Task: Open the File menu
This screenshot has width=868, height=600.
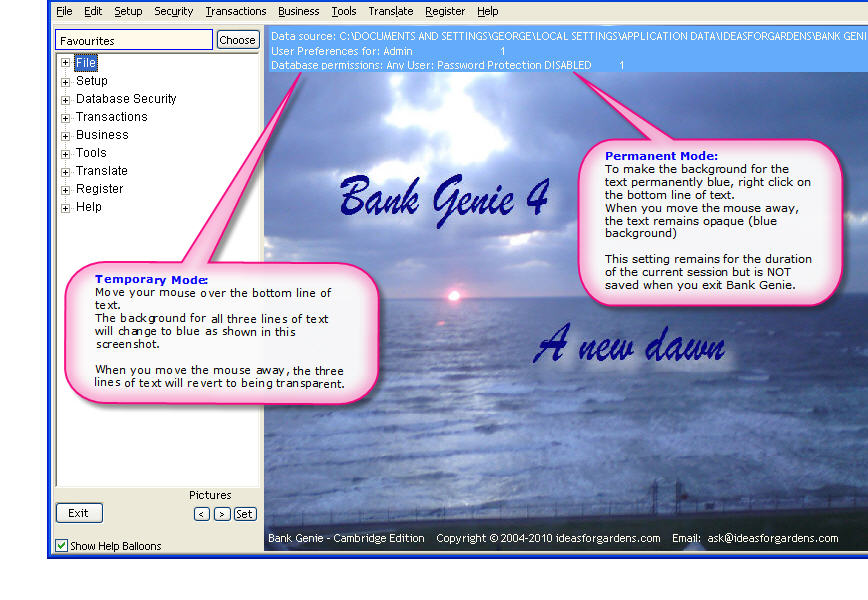Action: coord(64,11)
